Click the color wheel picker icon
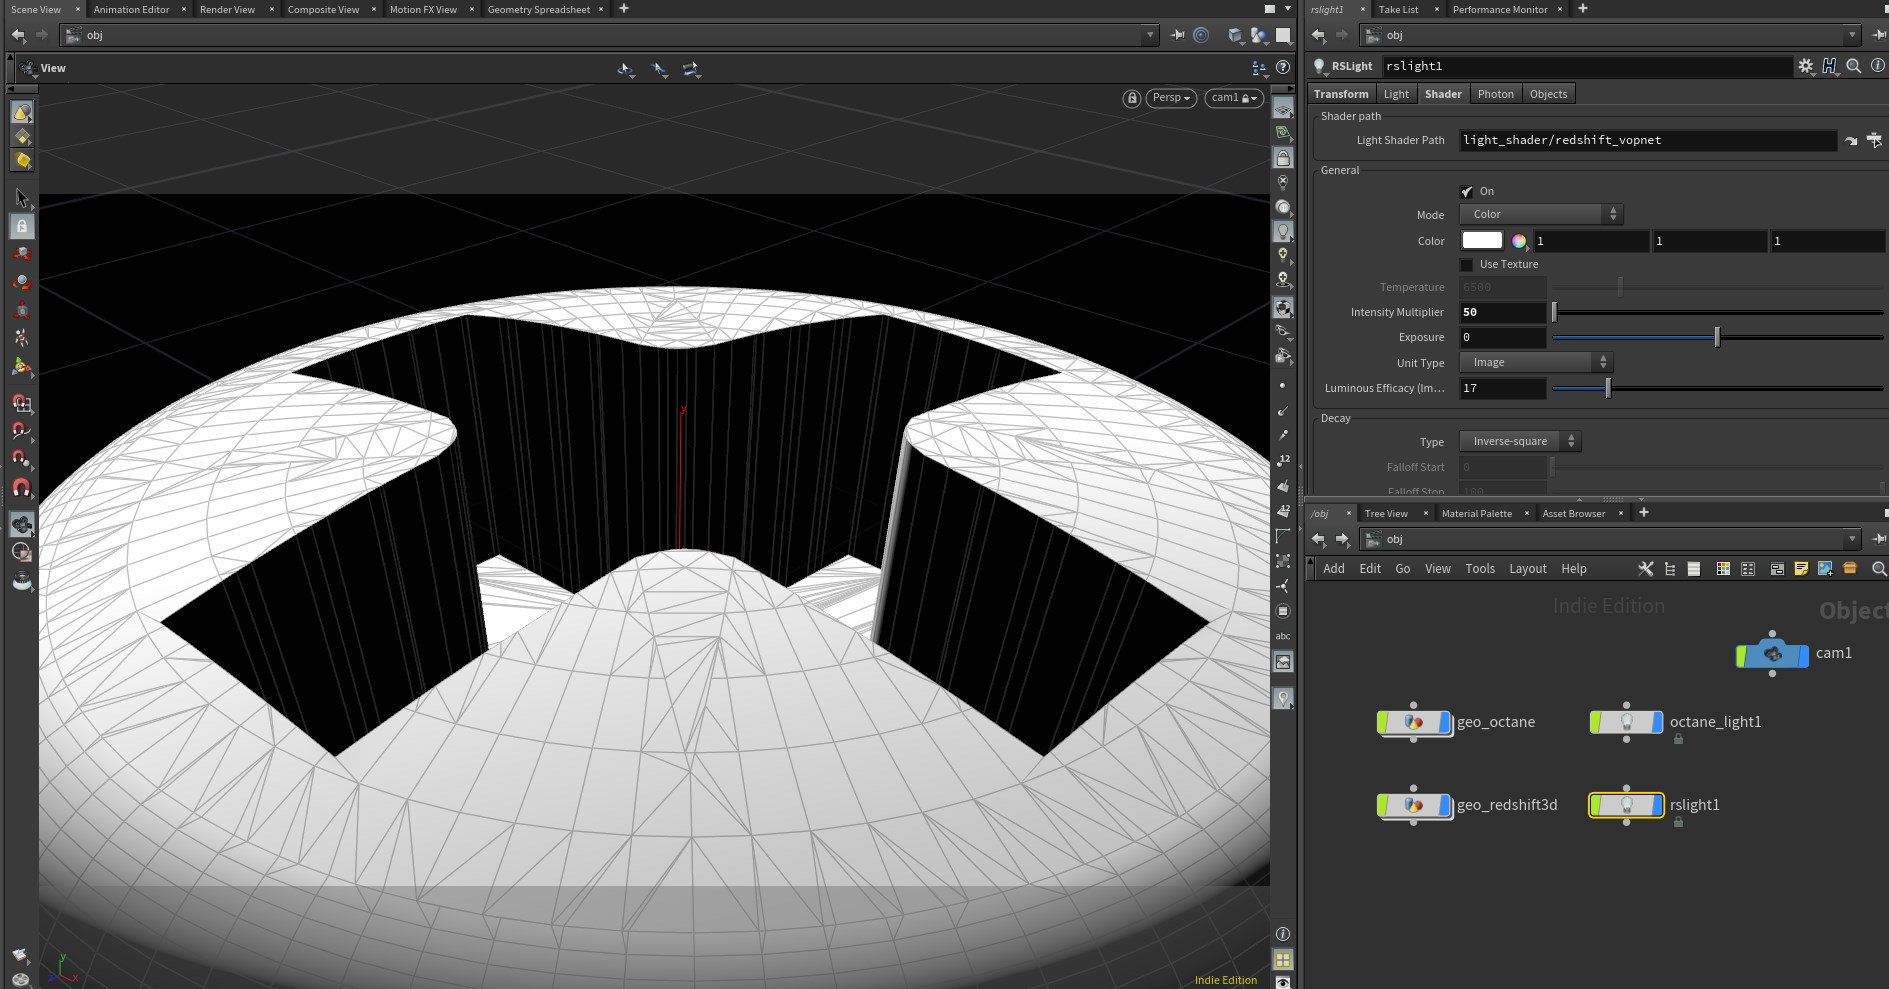The height and width of the screenshot is (989, 1889). (1519, 241)
